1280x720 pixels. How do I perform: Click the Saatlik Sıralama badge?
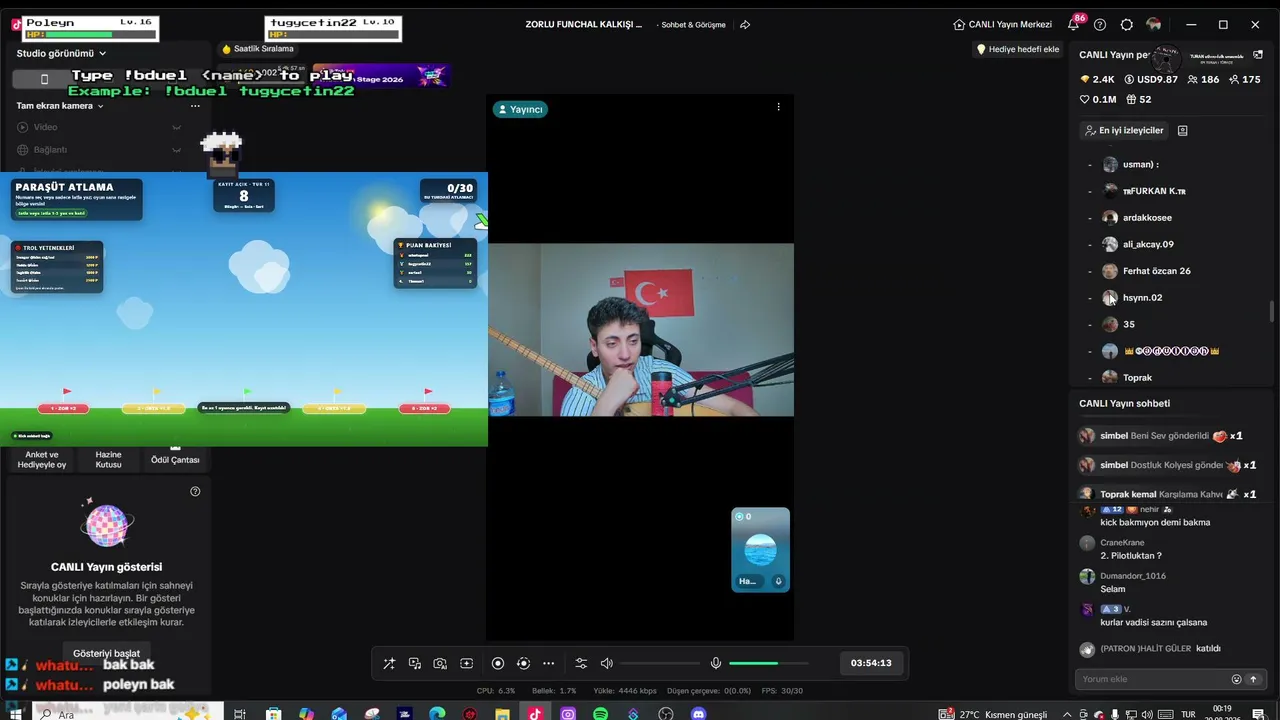[258, 48]
